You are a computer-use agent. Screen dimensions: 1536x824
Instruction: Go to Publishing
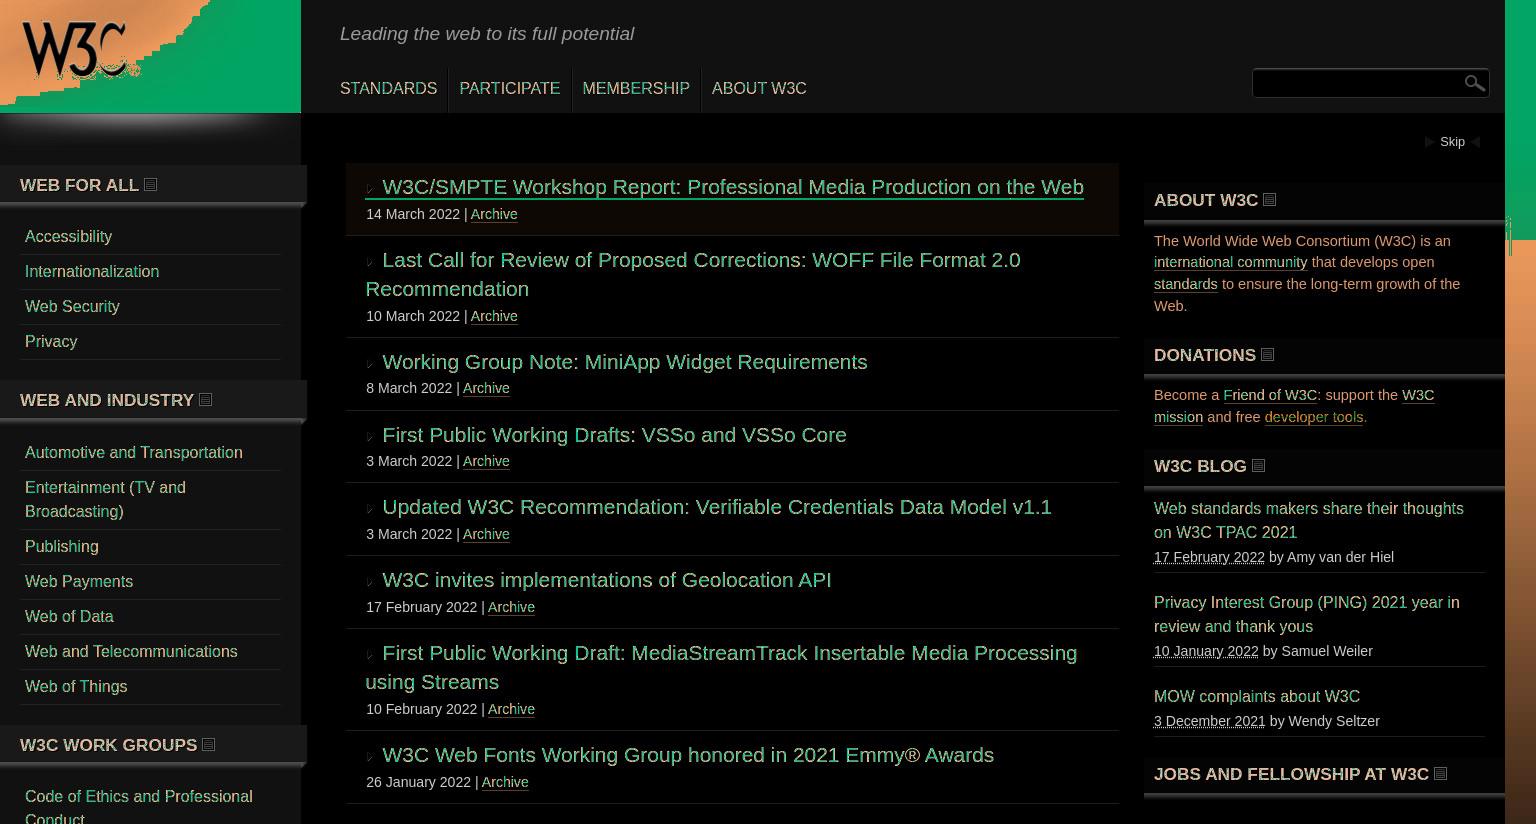(x=62, y=546)
